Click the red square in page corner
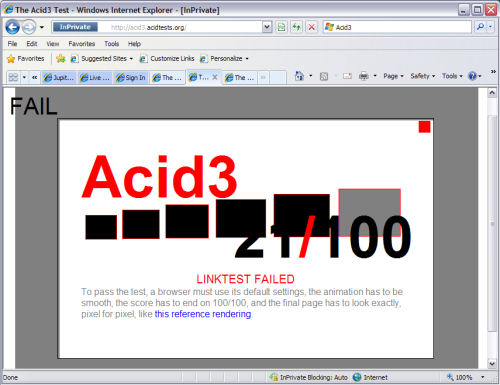Image resolution: width=500 pixels, height=385 pixels. tap(424, 127)
